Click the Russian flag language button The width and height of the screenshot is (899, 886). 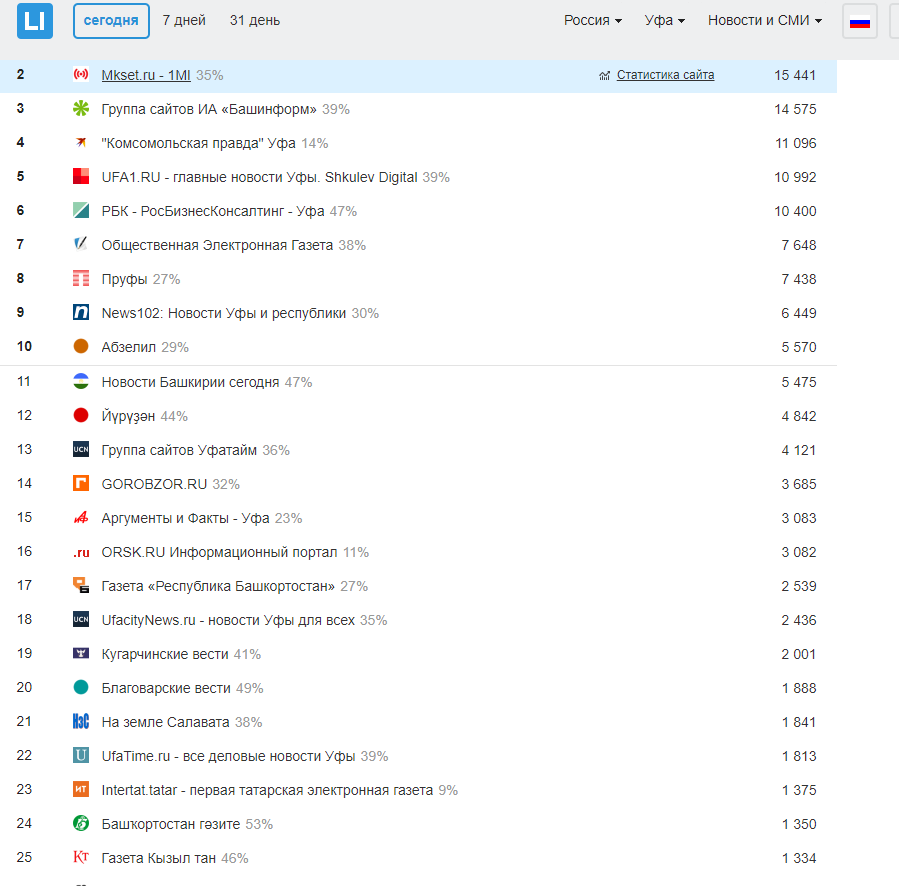click(x=859, y=21)
